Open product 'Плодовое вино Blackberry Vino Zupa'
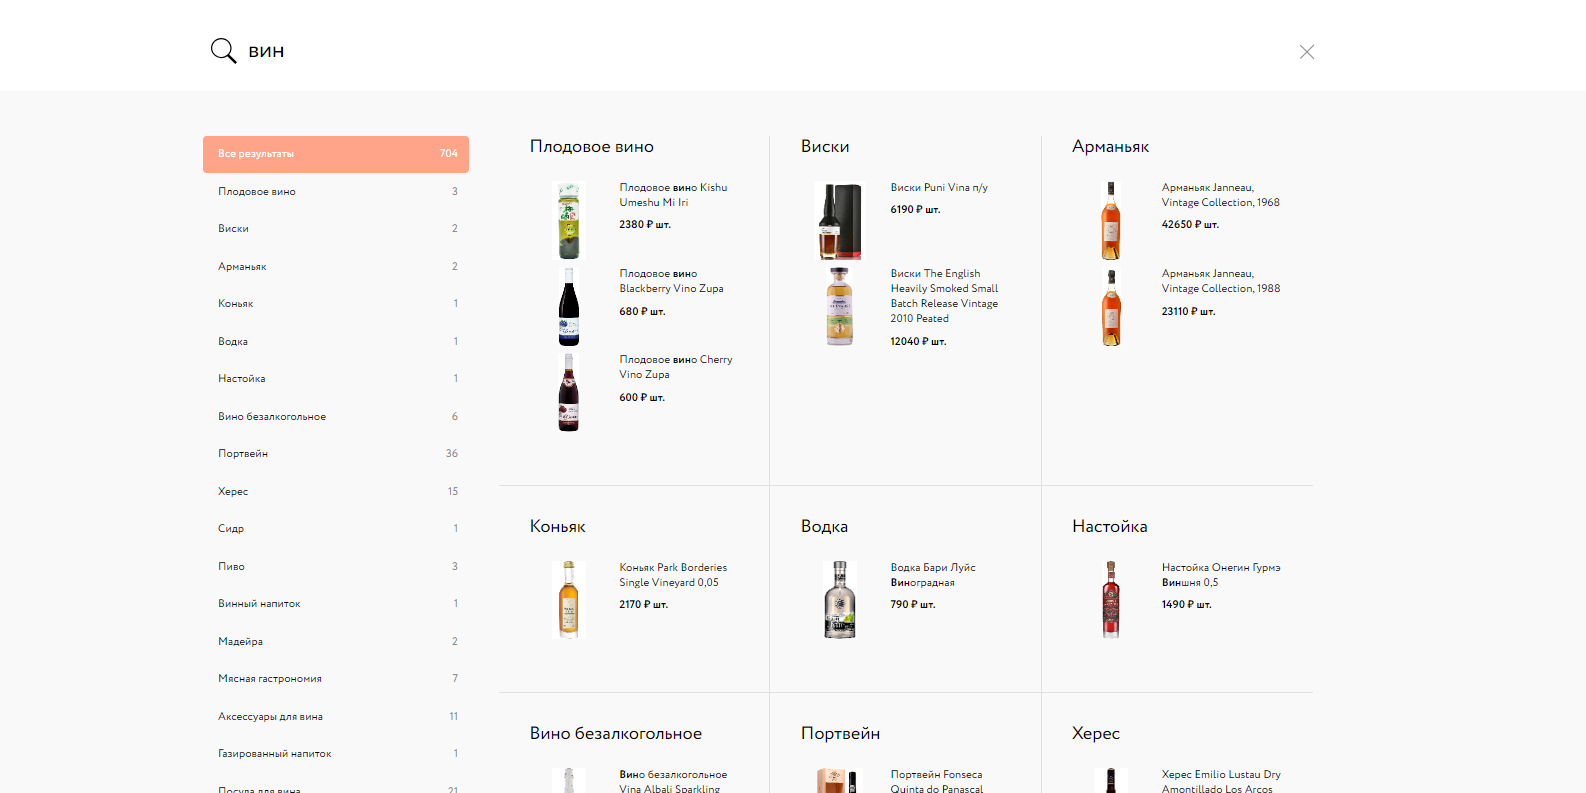The width and height of the screenshot is (1586, 793). [671, 281]
